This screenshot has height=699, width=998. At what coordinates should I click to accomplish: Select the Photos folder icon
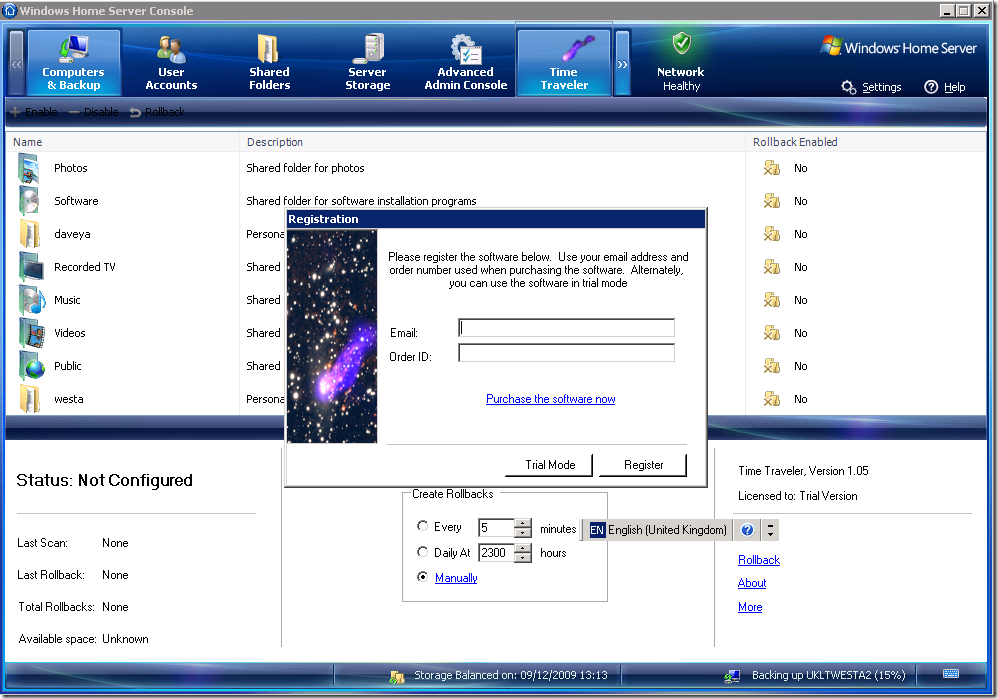tap(29, 168)
